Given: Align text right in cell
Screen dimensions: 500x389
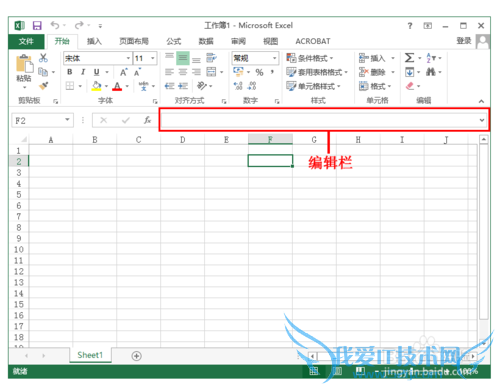Looking at the screenshot, I should point(196,72).
